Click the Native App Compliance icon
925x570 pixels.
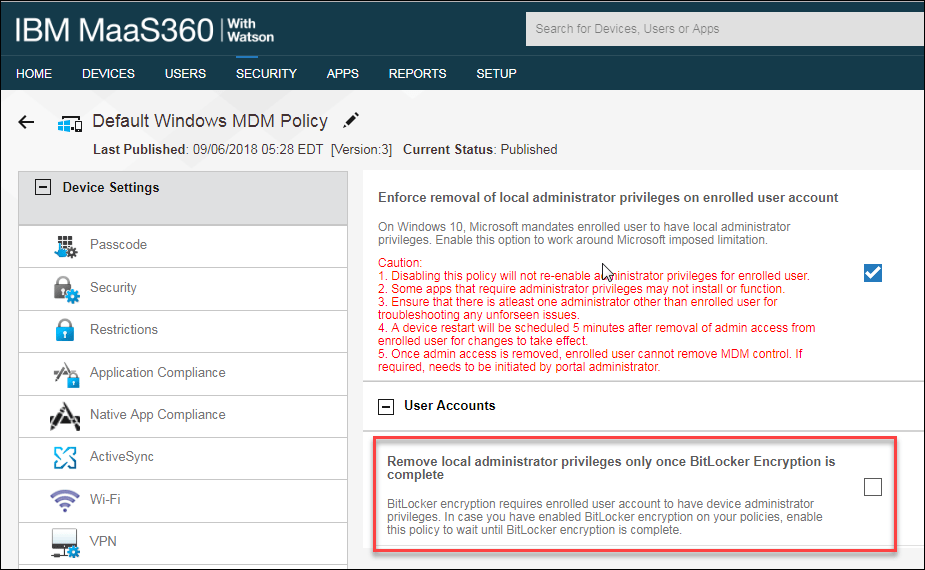coord(65,416)
